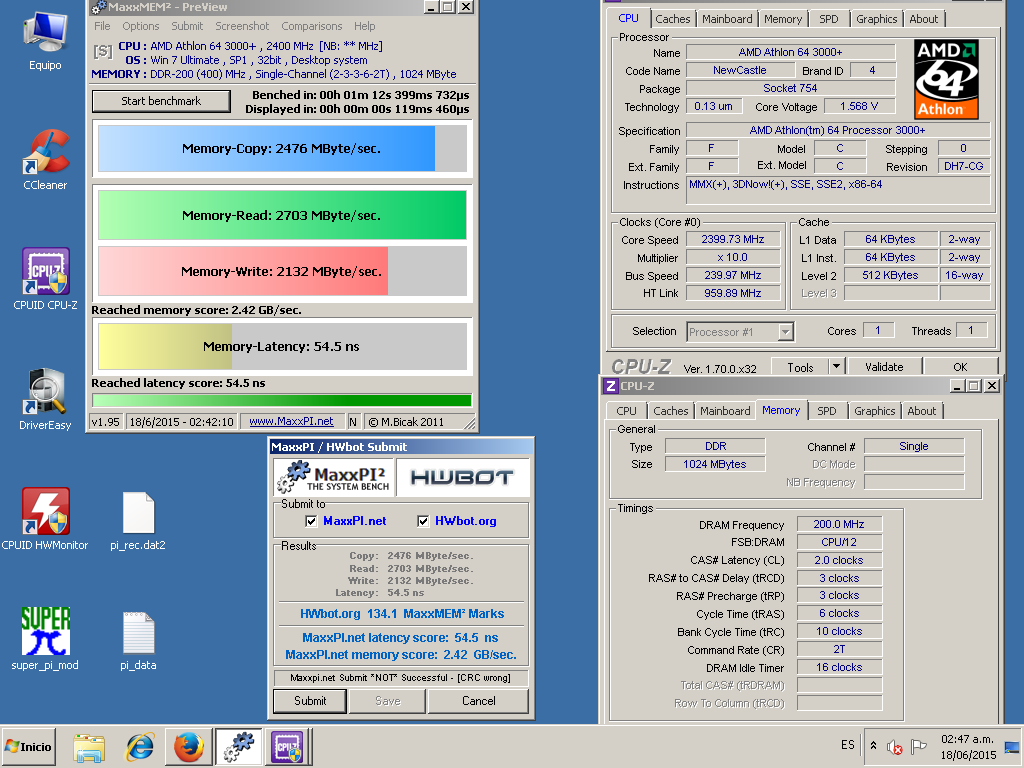
Task: Open www.MaxxPI.net status bar link
Action: pyautogui.click(x=291, y=422)
